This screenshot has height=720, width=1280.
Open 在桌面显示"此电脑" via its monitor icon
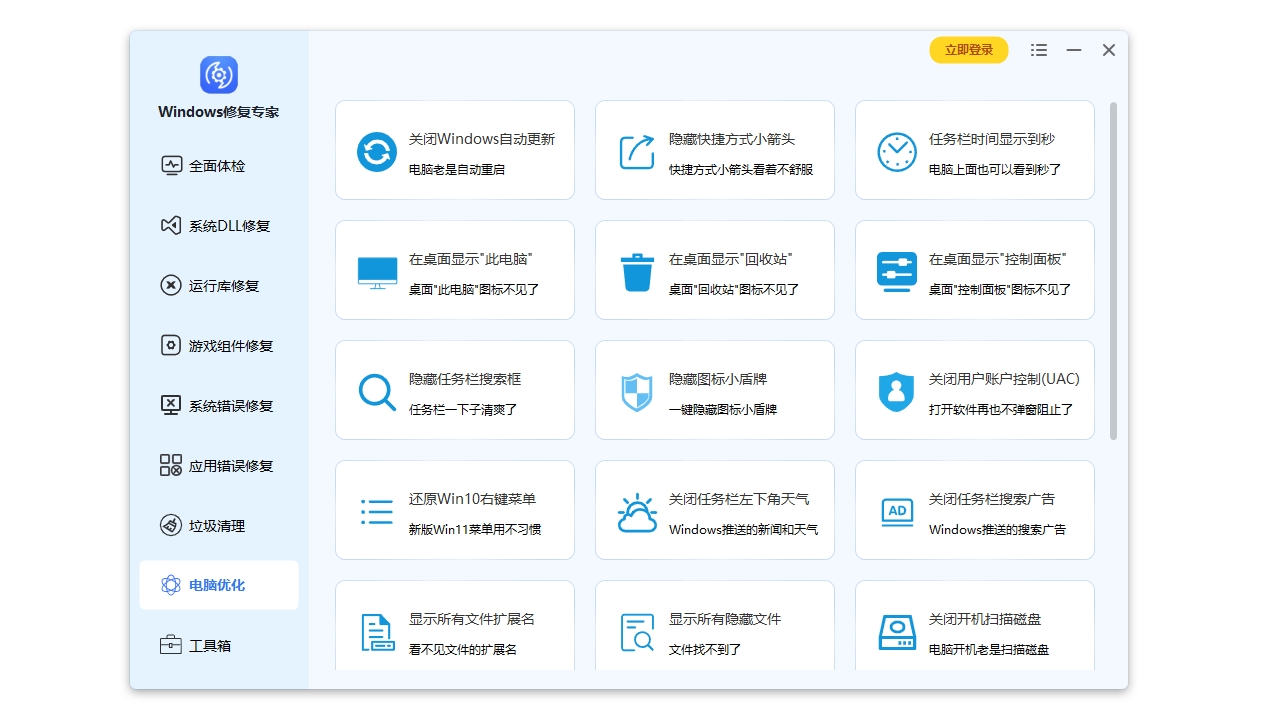(376, 270)
